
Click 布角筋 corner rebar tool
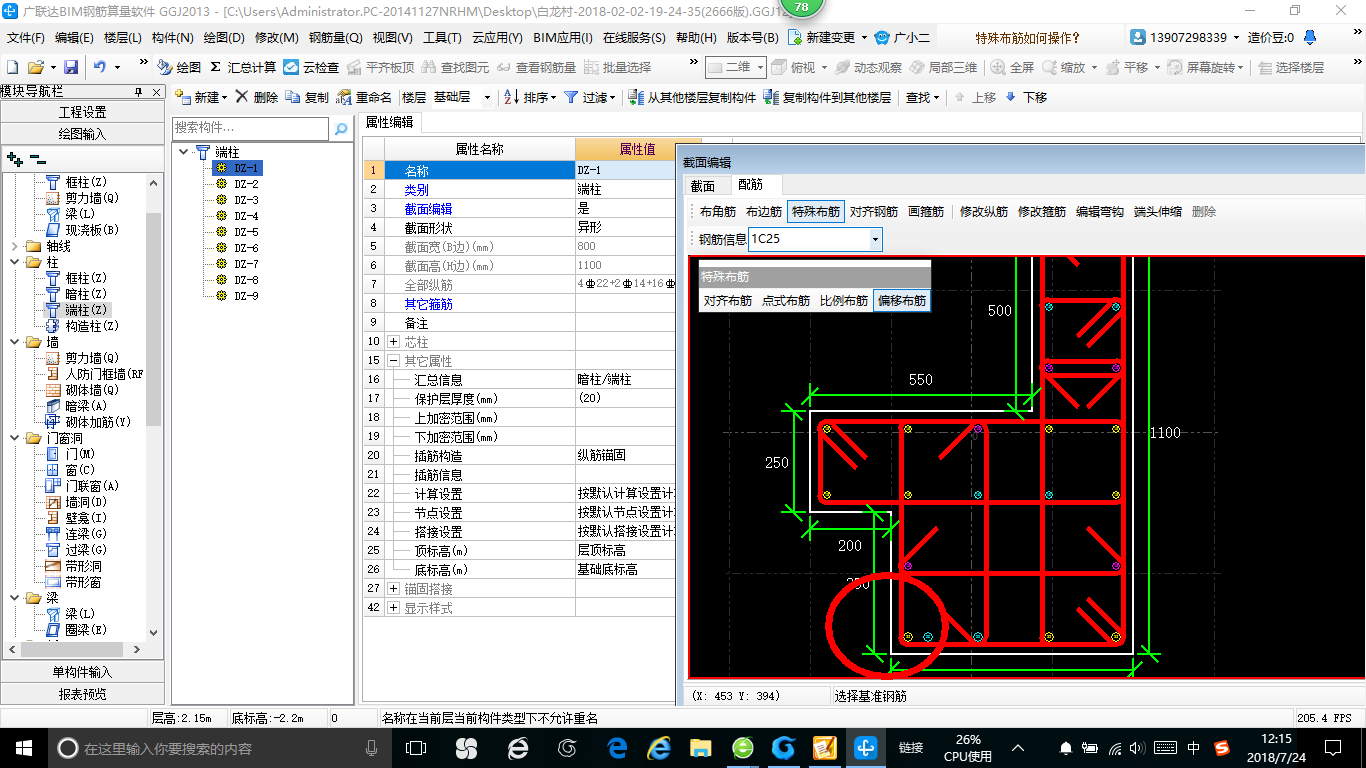(x=717, y=212)
